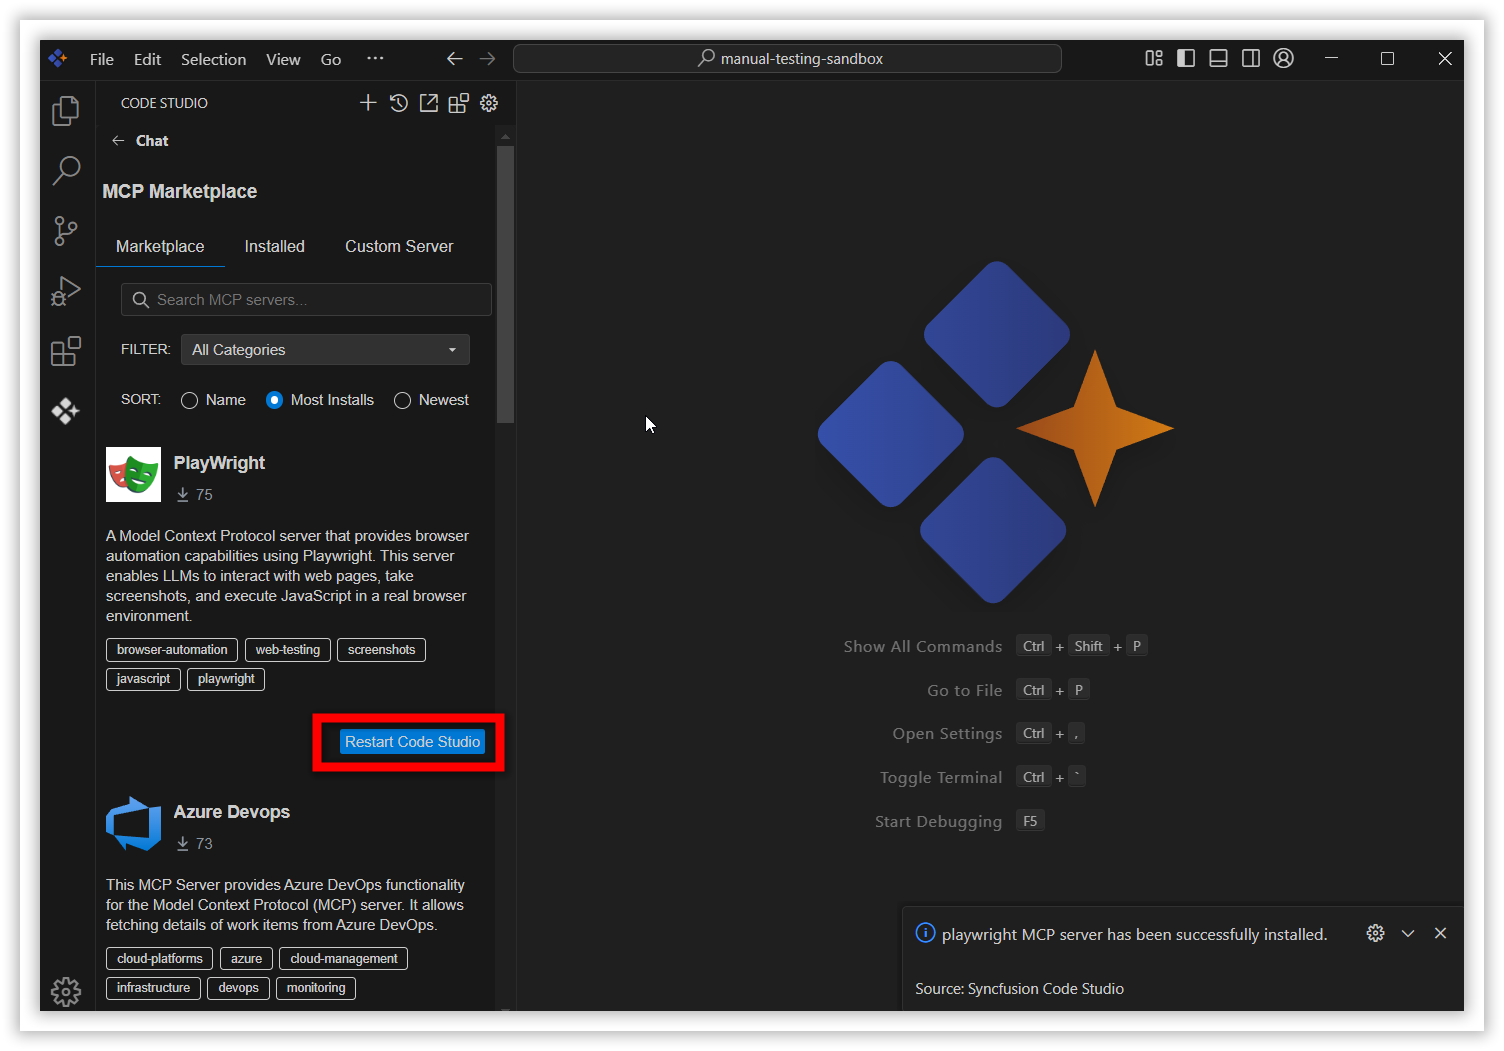
Task: Dismiss the playwright installed notification
Action: tap(1440, 933)
